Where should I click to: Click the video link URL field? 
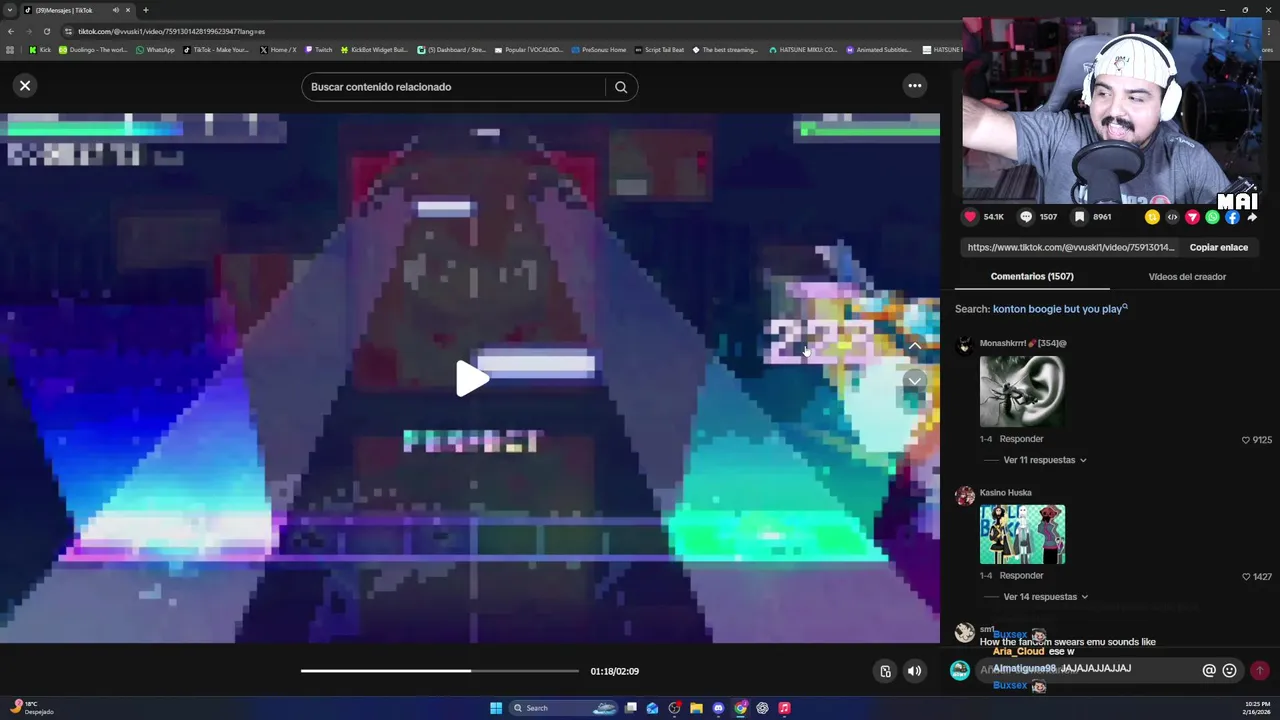(1070, 247)
